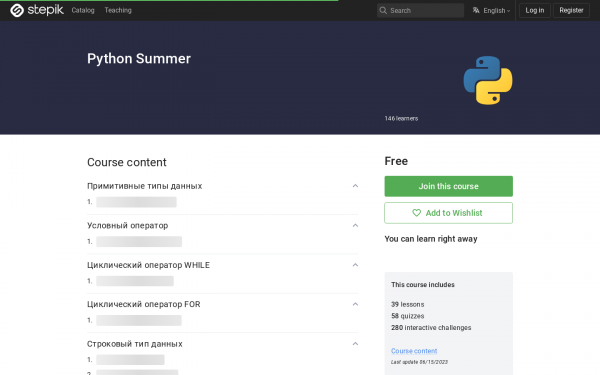Collapse the Циклический оператор FOR section
This screenshot has height=375, width=600.
click(355, 304)
